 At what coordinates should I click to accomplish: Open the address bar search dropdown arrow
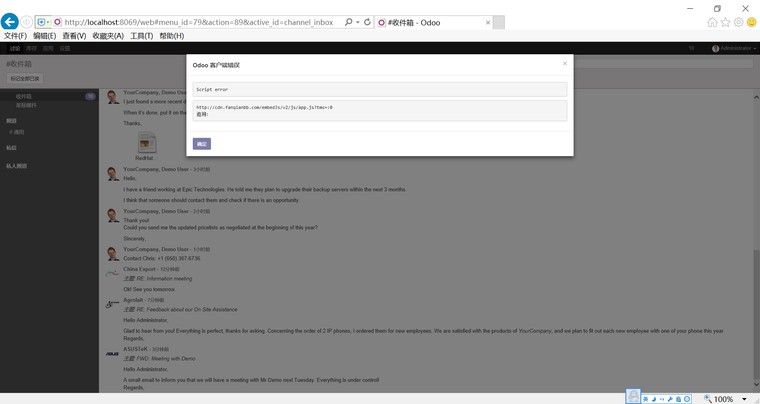coord(358,22)
